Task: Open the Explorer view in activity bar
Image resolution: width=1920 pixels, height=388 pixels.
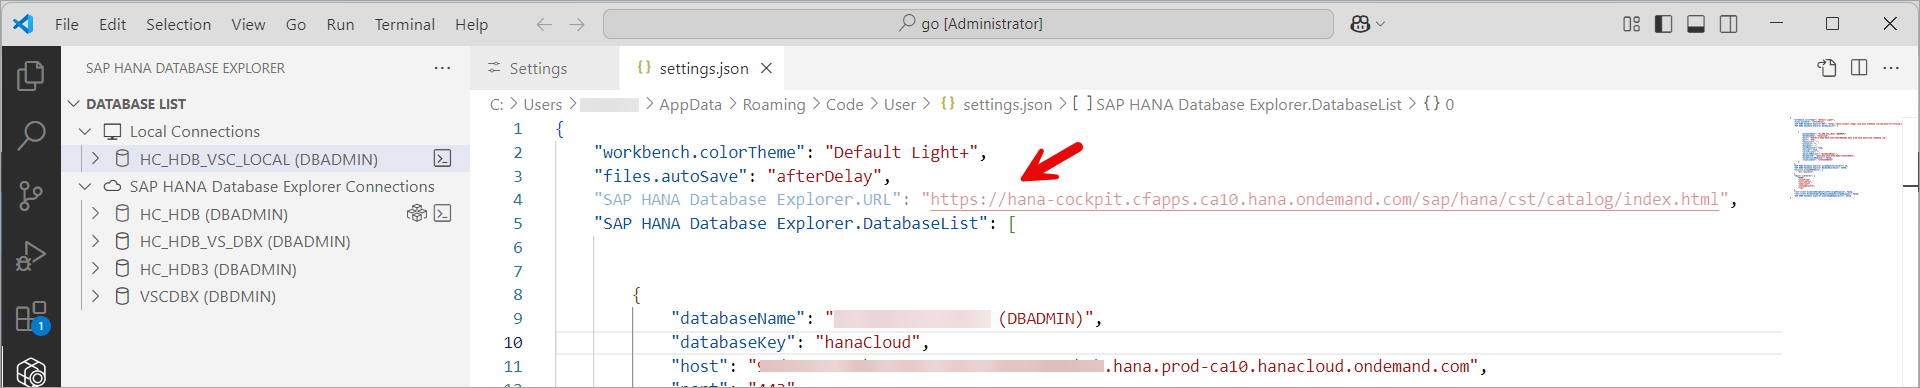Action: (31, 76)
